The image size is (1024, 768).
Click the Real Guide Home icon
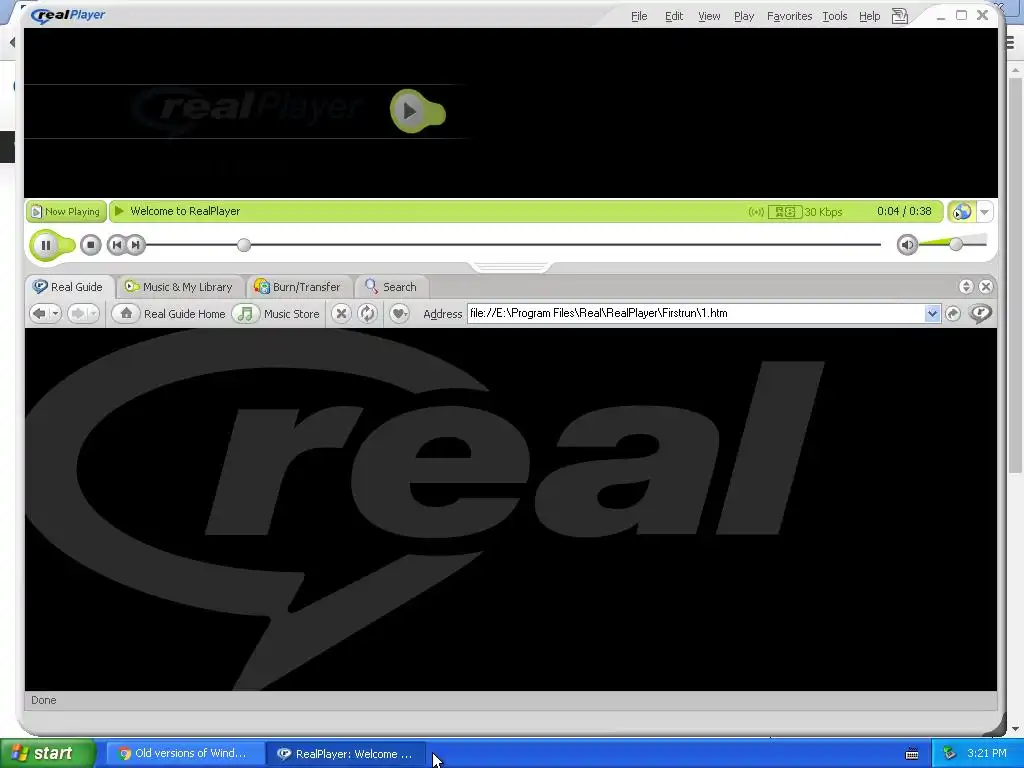(126, 313)
